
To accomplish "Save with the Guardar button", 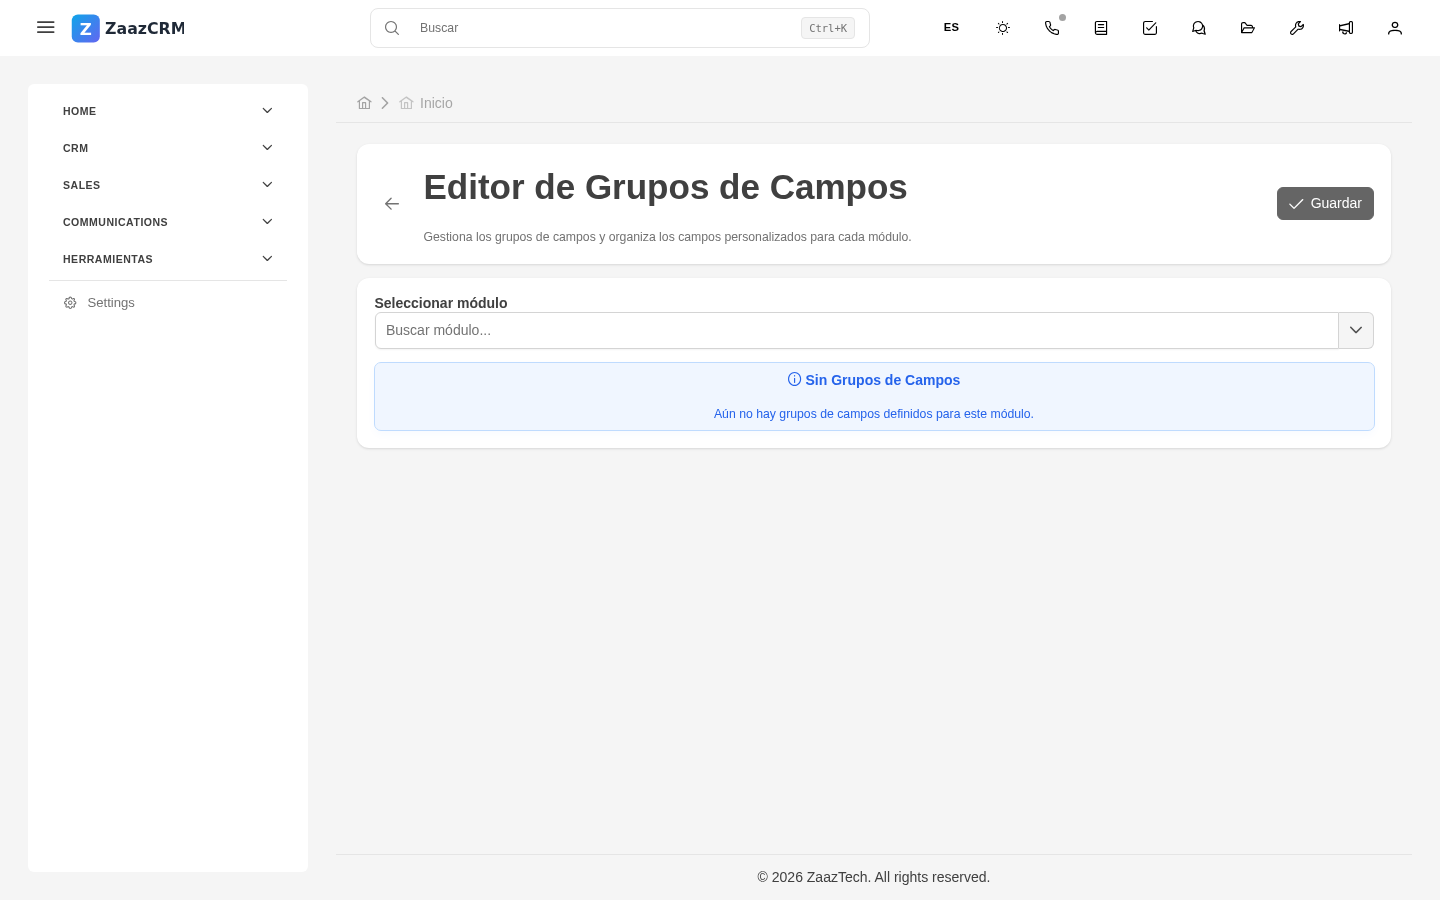I will 1325,203.
